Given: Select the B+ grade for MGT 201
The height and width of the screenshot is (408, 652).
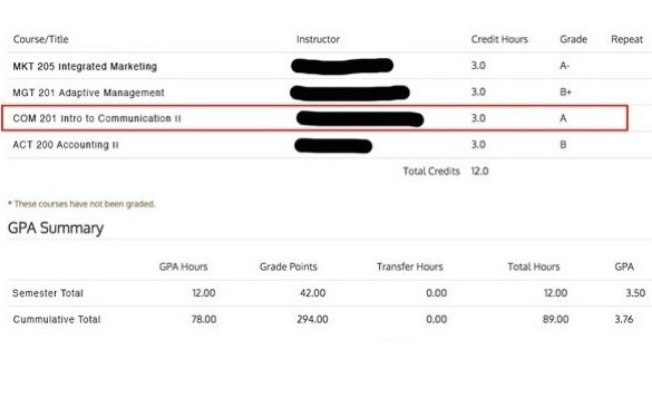Looking at the screenshot, I should (565, 92).
